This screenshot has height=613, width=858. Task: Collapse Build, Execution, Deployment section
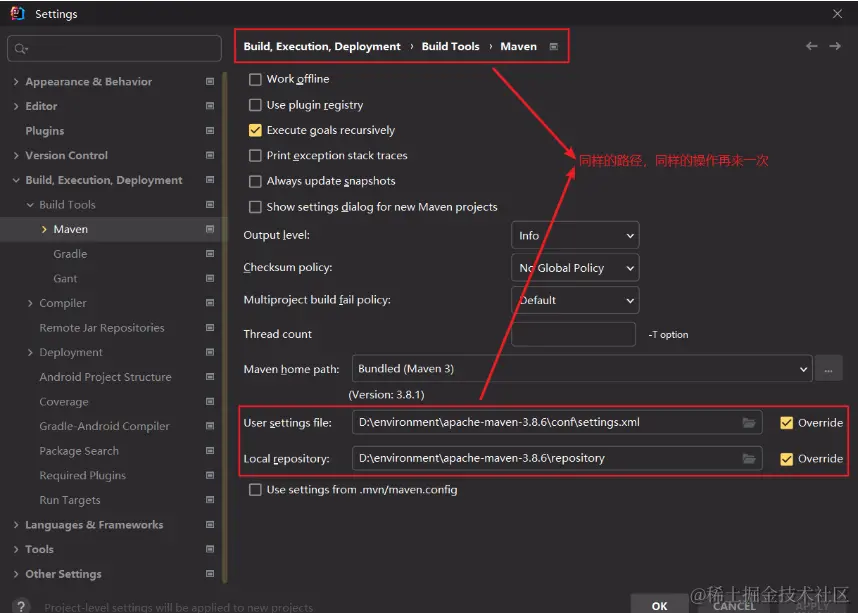tap(16, 180)
